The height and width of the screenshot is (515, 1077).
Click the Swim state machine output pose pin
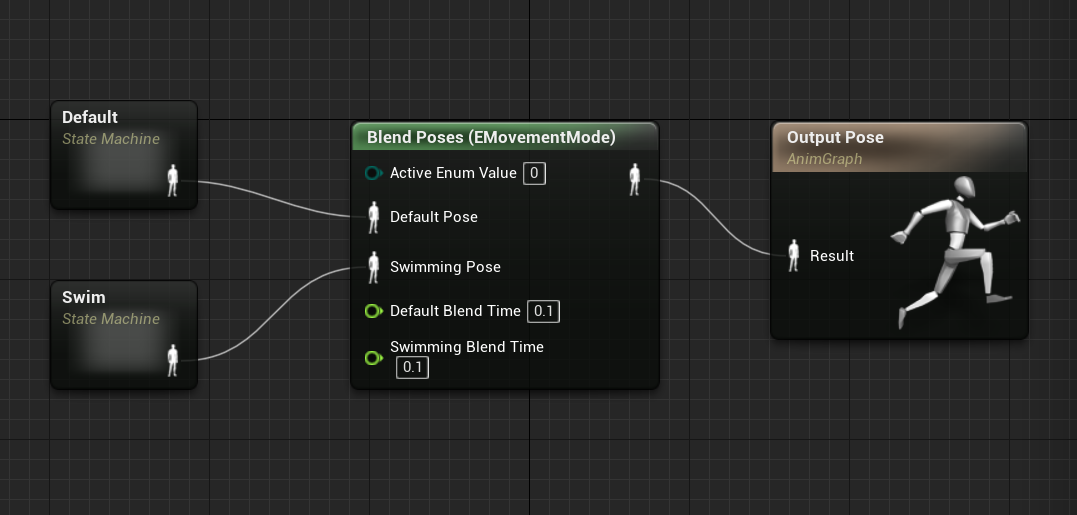point(173,360)
